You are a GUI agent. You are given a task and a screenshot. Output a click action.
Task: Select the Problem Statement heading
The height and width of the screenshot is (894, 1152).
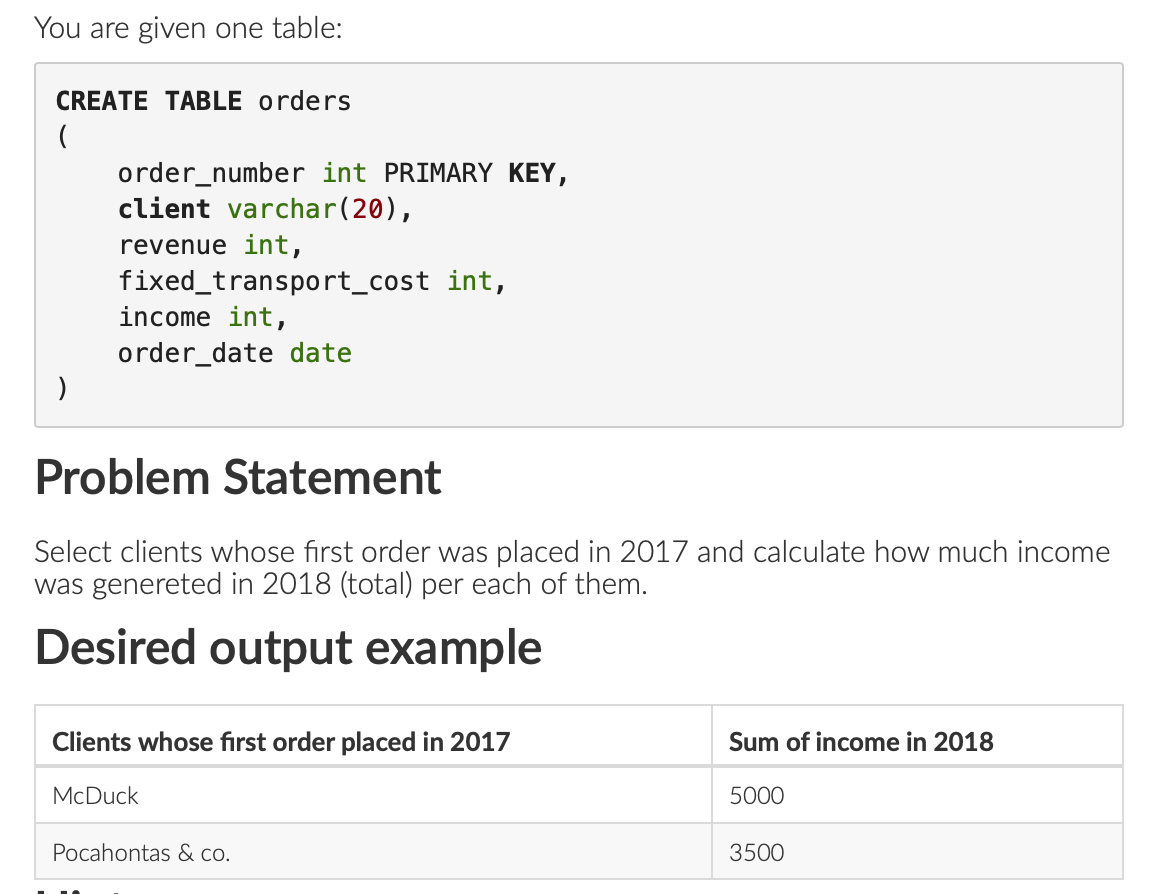click(237, 477)
